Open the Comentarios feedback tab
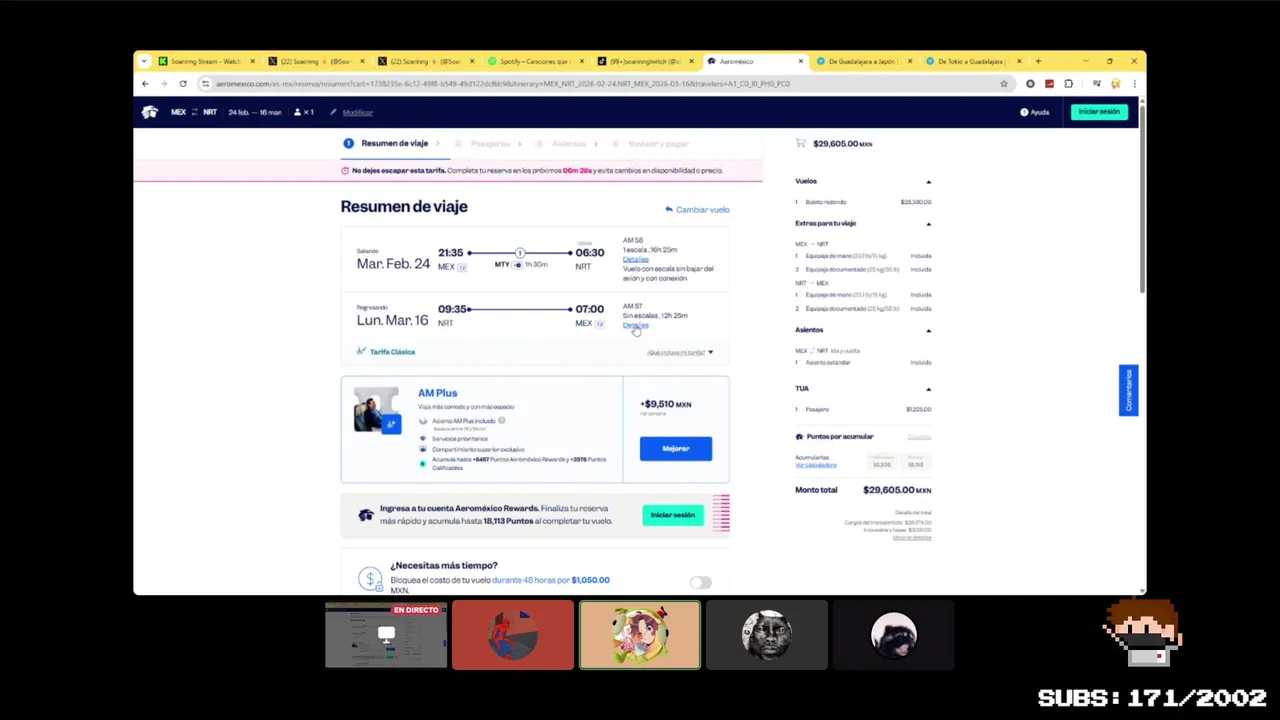Viewport: 1280px width, 720px height. click(1128, 390)
